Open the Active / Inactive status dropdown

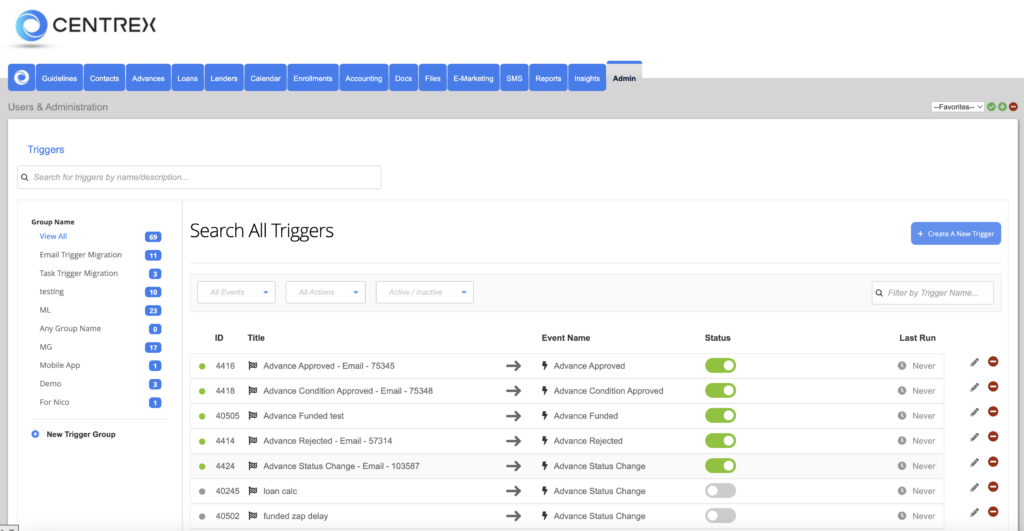tap(424, 292)
